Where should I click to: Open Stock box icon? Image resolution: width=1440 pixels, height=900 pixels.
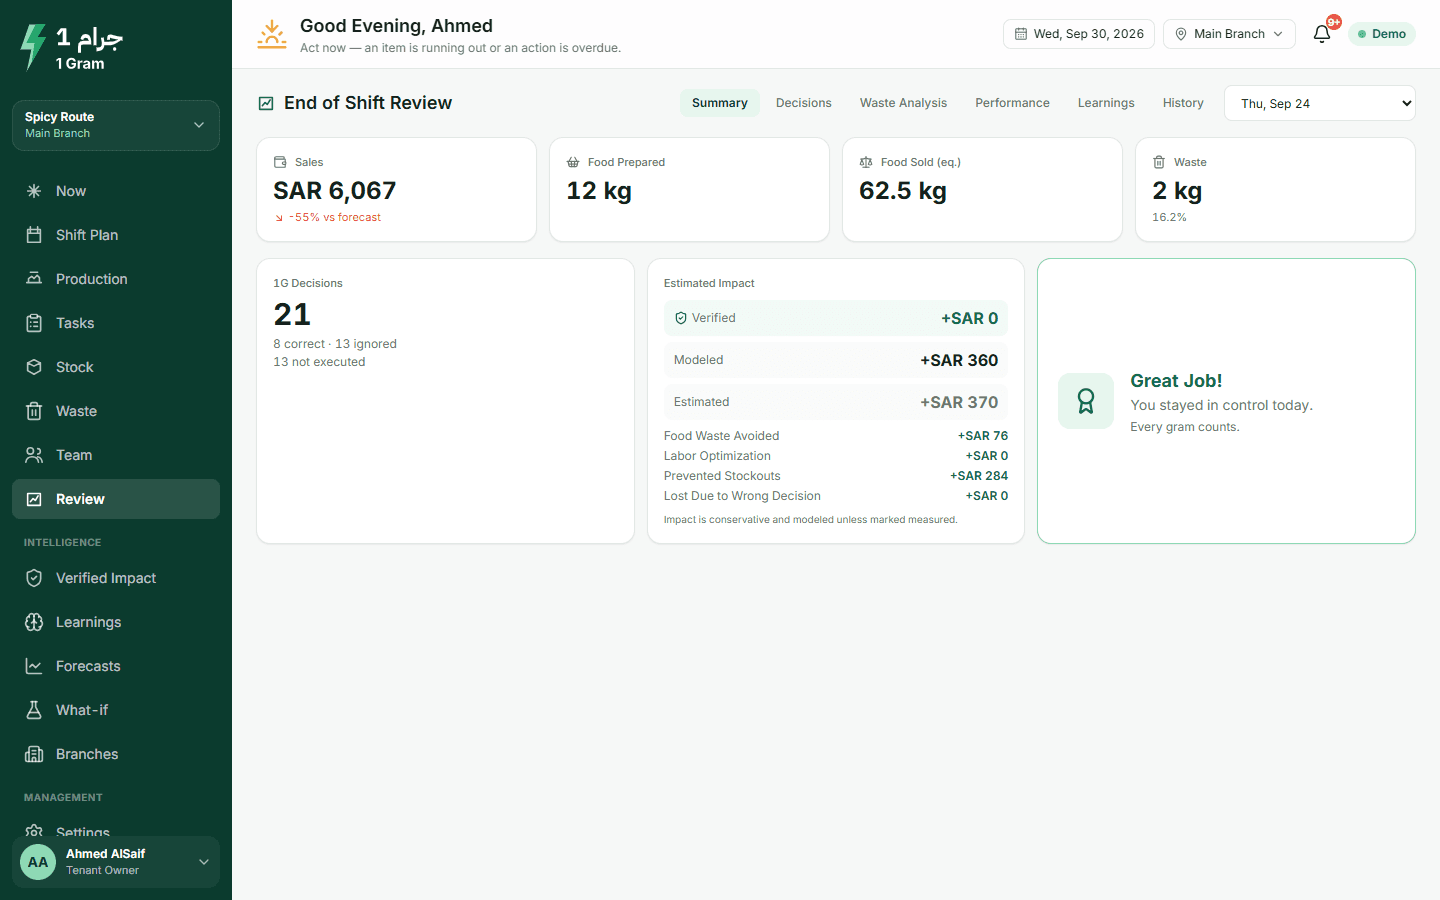(34, 367)
